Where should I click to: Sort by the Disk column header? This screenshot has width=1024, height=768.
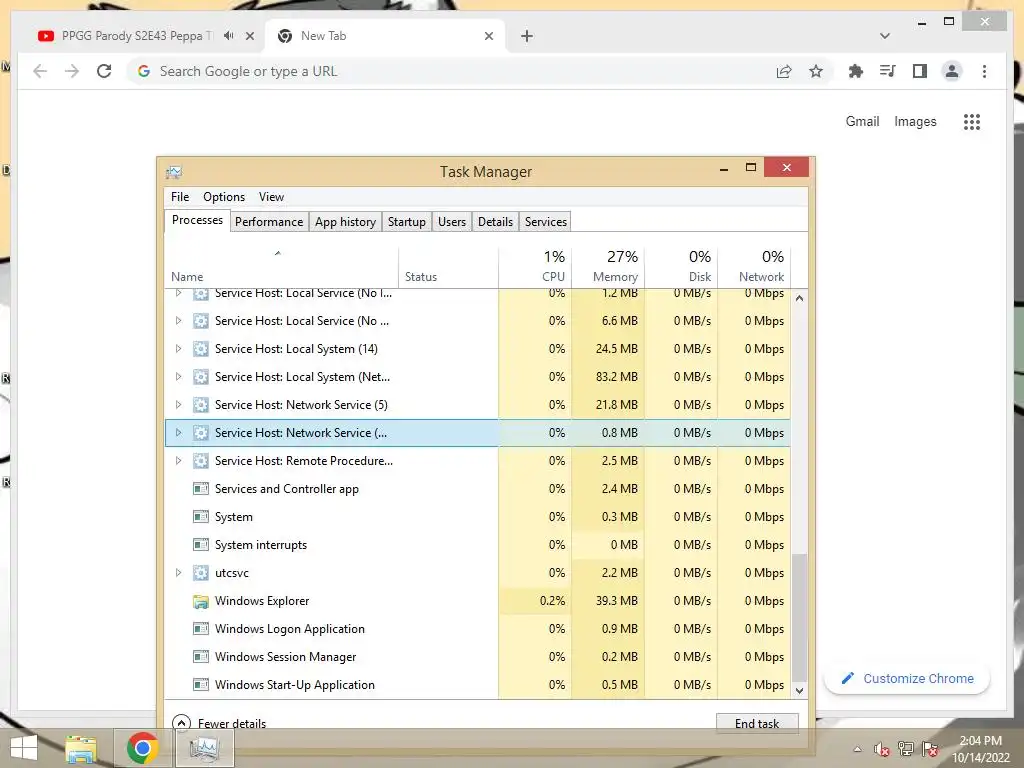681,268
